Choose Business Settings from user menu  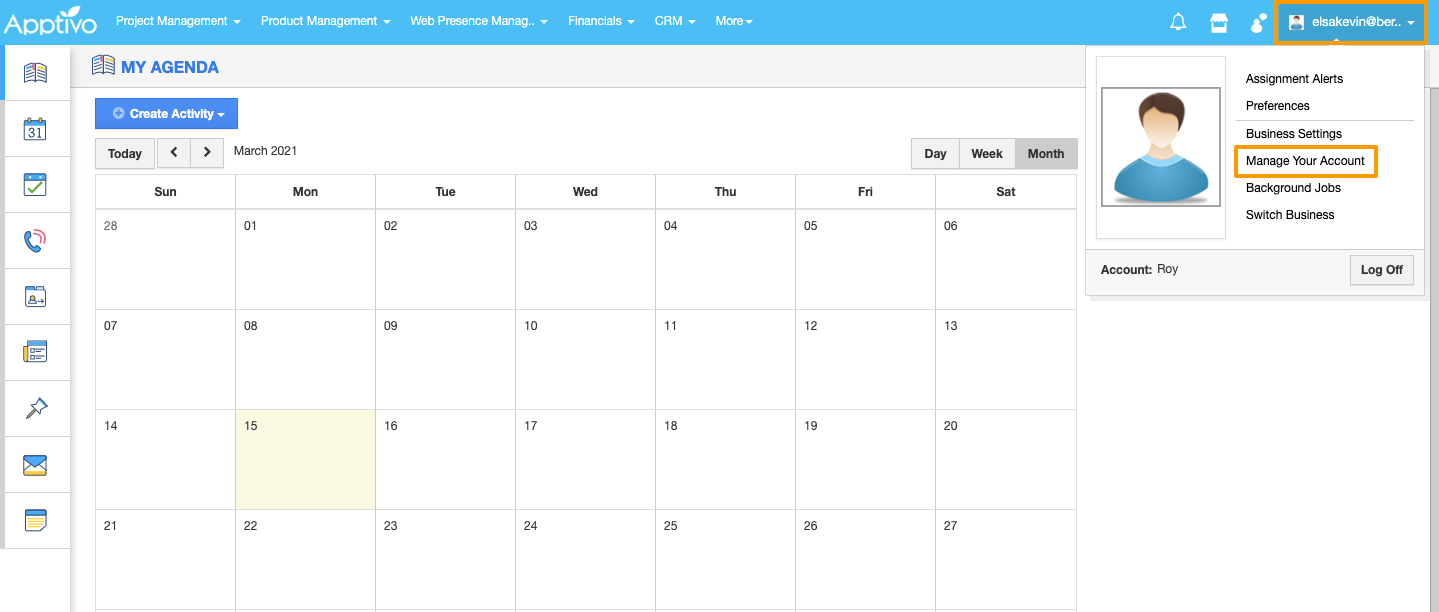coord(1294,134)
